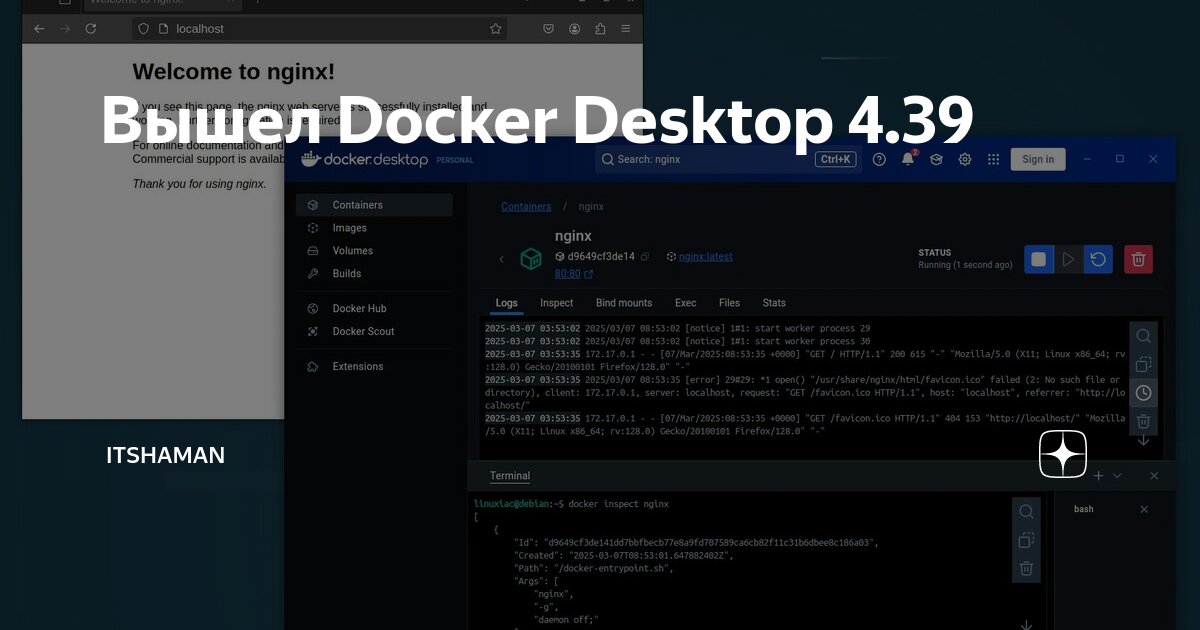Collapse the container details with the back chevron
Viewport: 1200px width, 630px height.
501,257
